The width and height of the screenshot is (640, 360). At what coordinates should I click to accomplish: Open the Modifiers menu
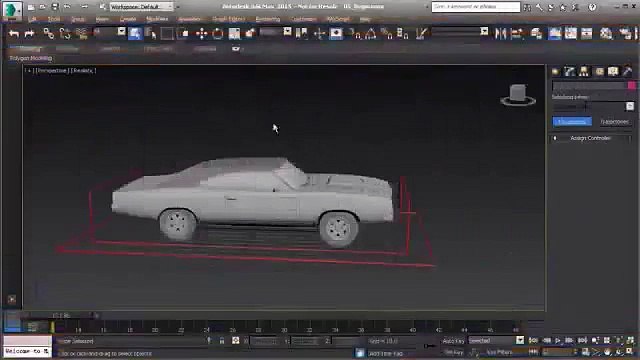[x=157, y=19]
